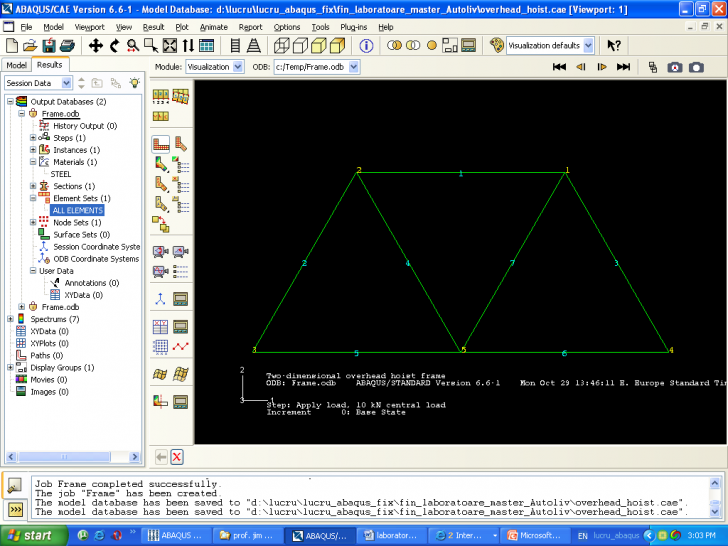Open the Animate menu
Image resolution: width=728 pixels, height=546 pixels.
click(214, 26)
